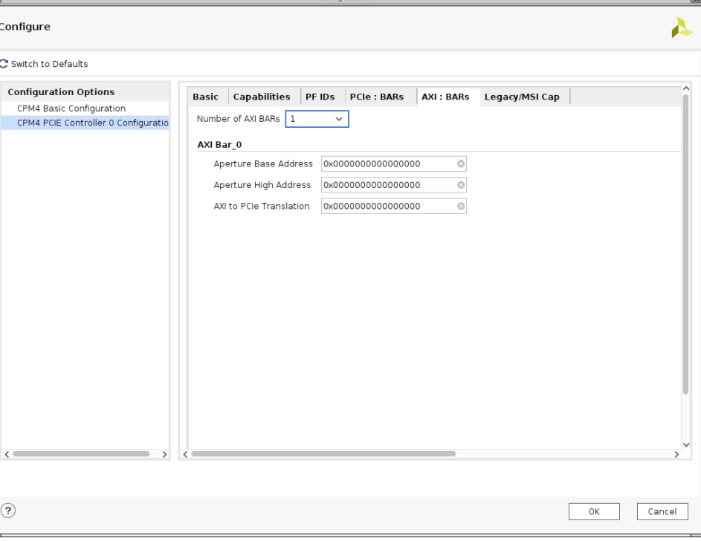701x541 pixels.
Task: Click the Configuration Options heading
Action: click(61, 92)
